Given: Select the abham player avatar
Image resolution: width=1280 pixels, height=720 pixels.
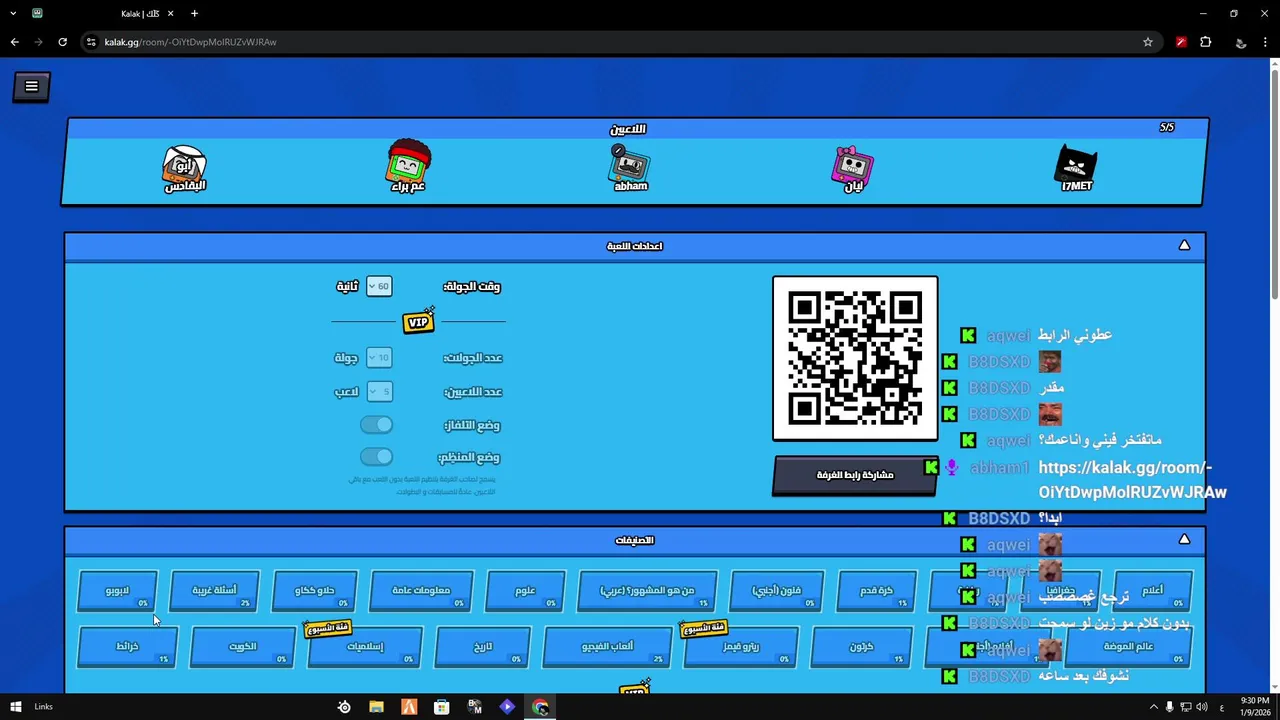Looking at the screenshot, I should pos(630,167).
